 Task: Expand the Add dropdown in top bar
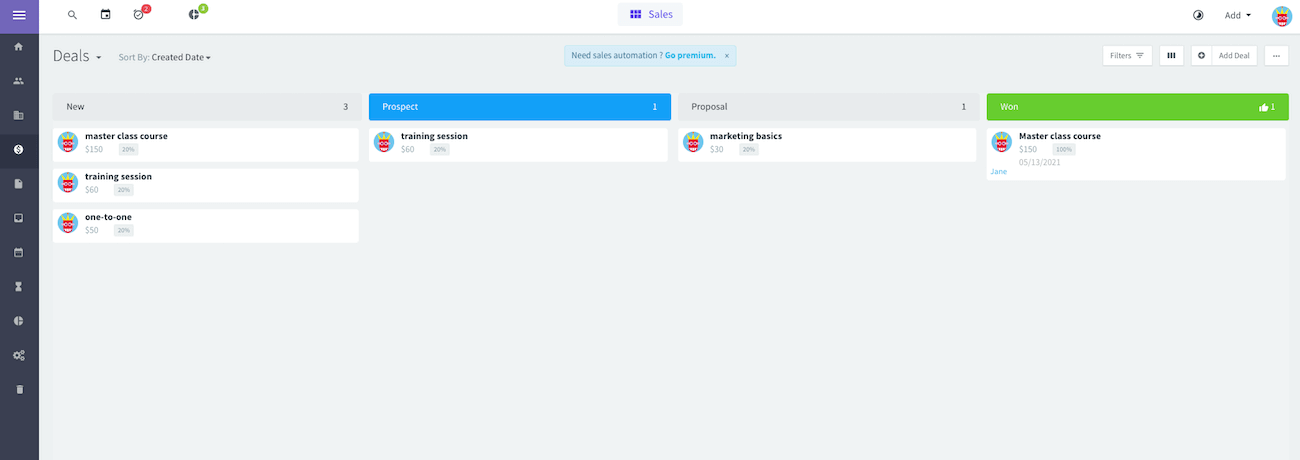1238,15
